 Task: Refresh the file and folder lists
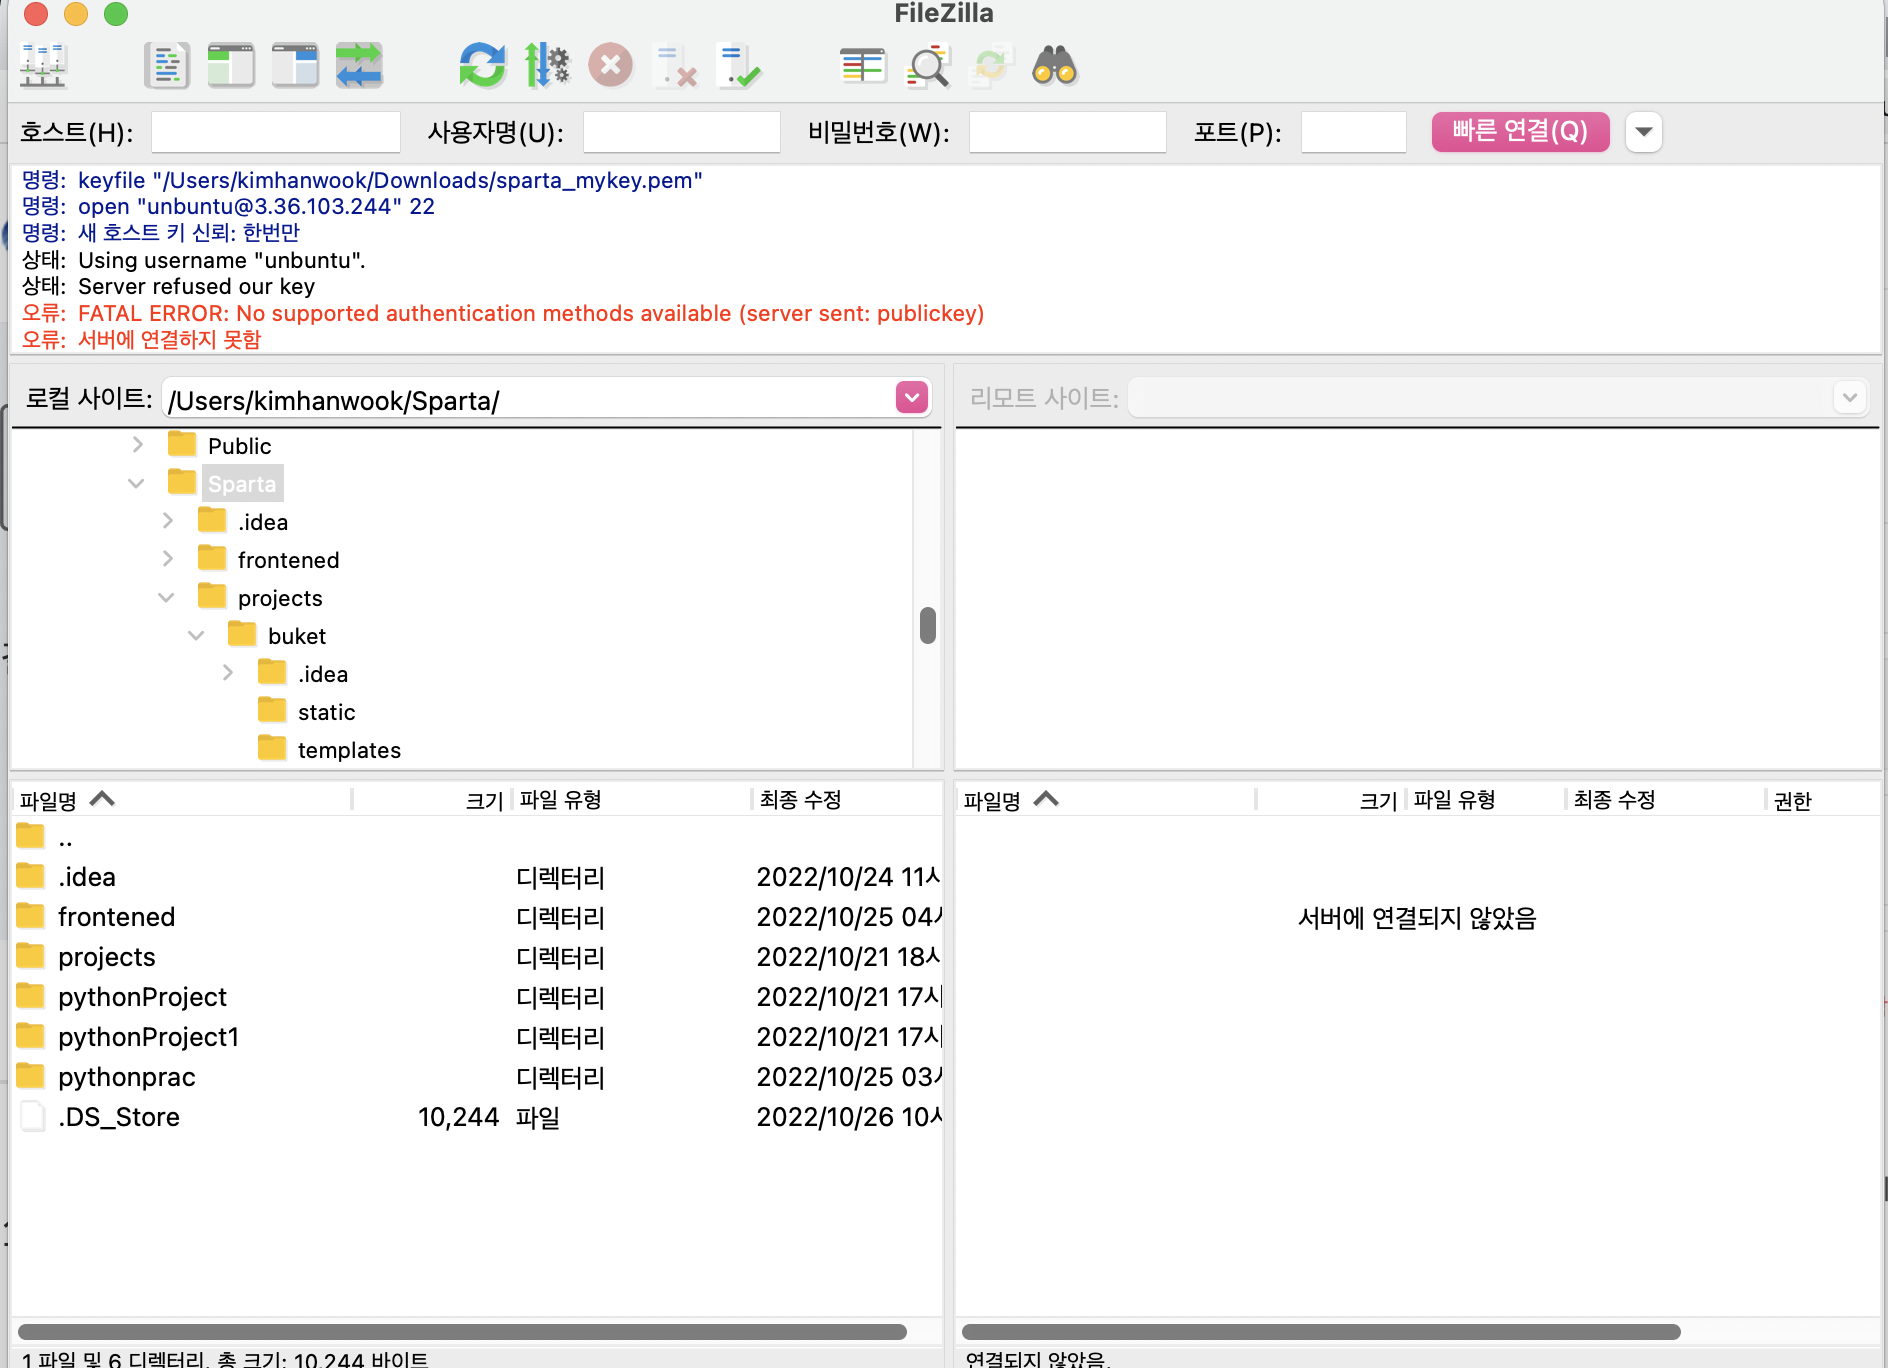coord(482,66)
